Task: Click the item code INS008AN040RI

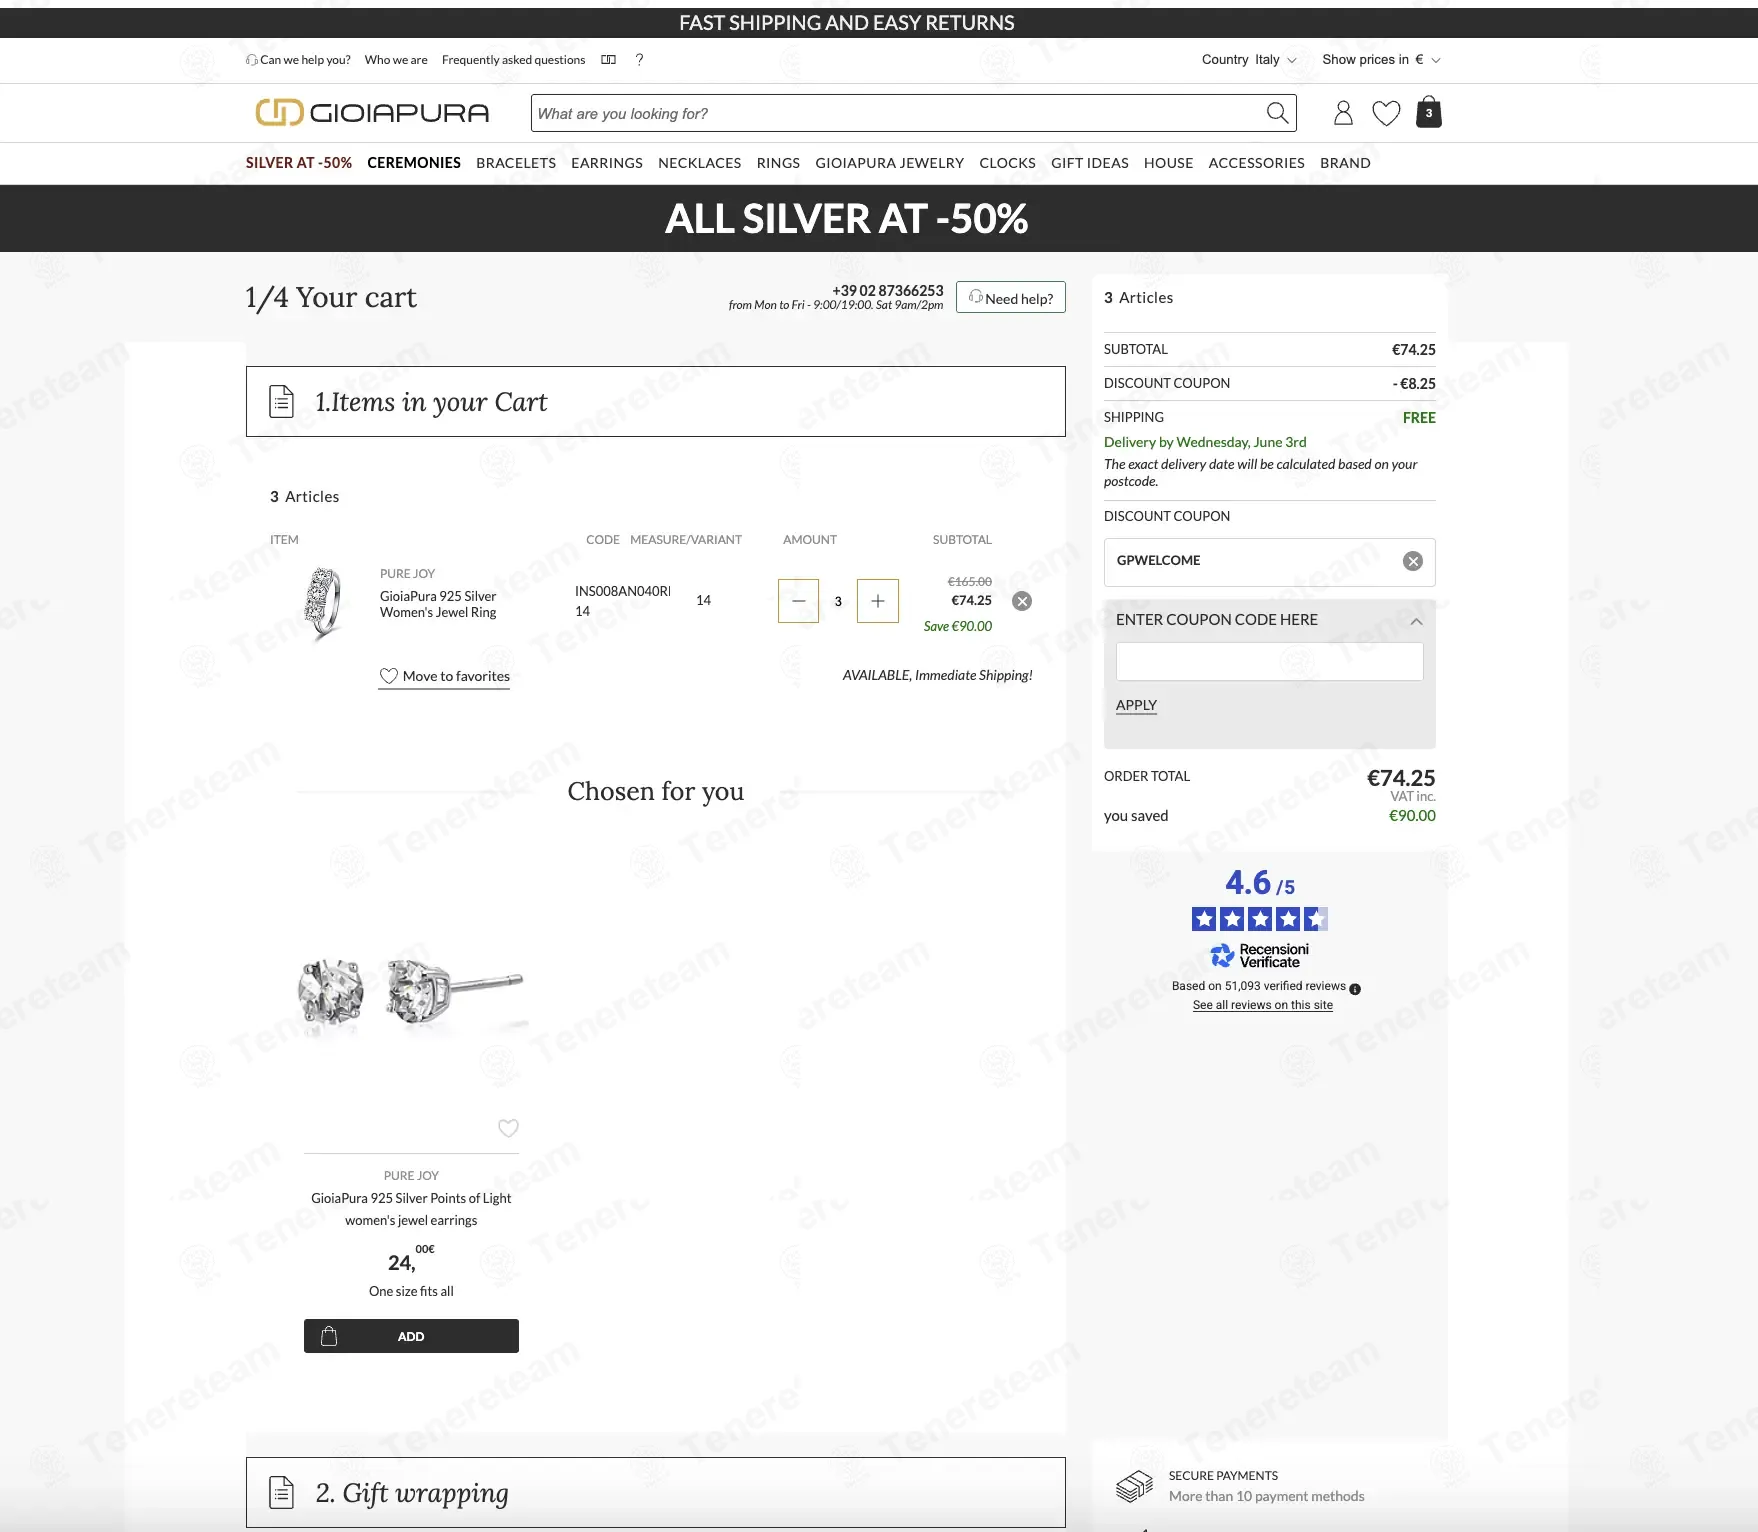Action: (623, 591)
